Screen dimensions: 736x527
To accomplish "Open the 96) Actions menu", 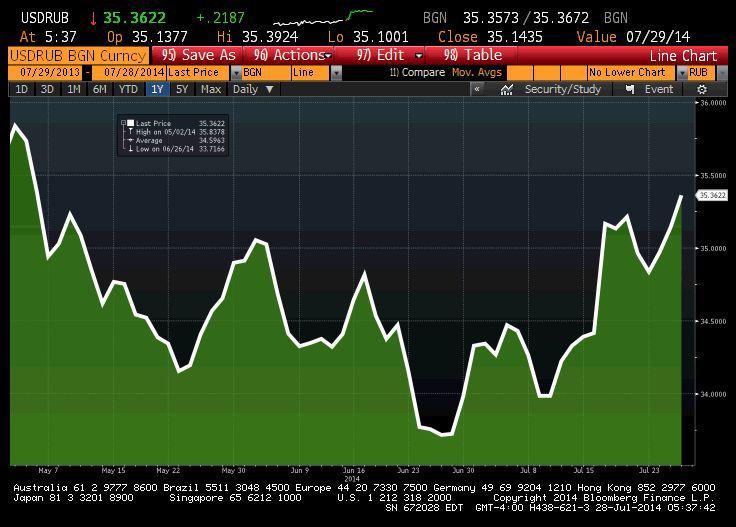I will [x=291, y=55].
